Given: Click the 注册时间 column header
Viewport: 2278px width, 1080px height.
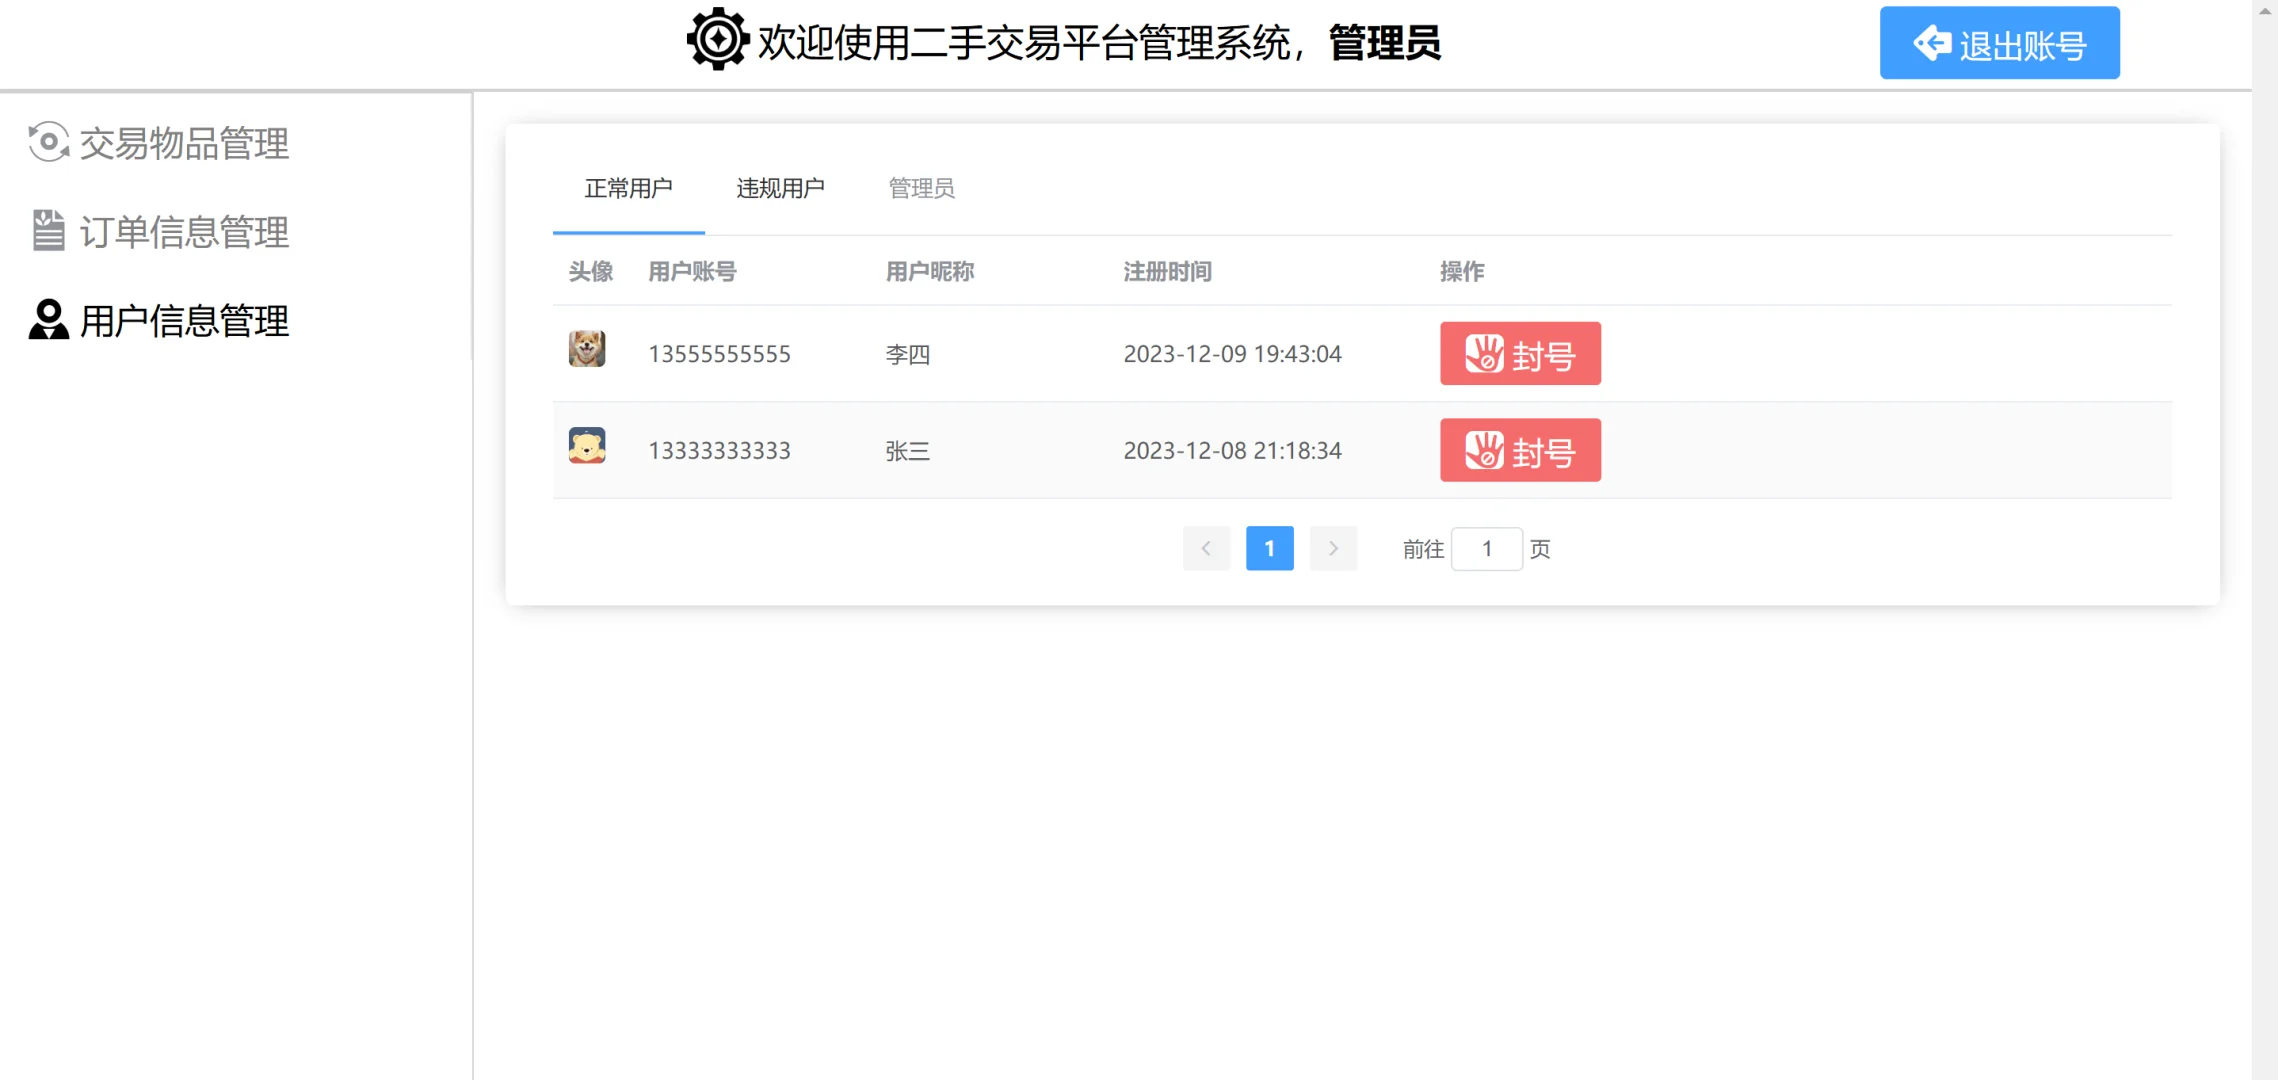Looking at the screenshot, I should (x=1167, y=271).
